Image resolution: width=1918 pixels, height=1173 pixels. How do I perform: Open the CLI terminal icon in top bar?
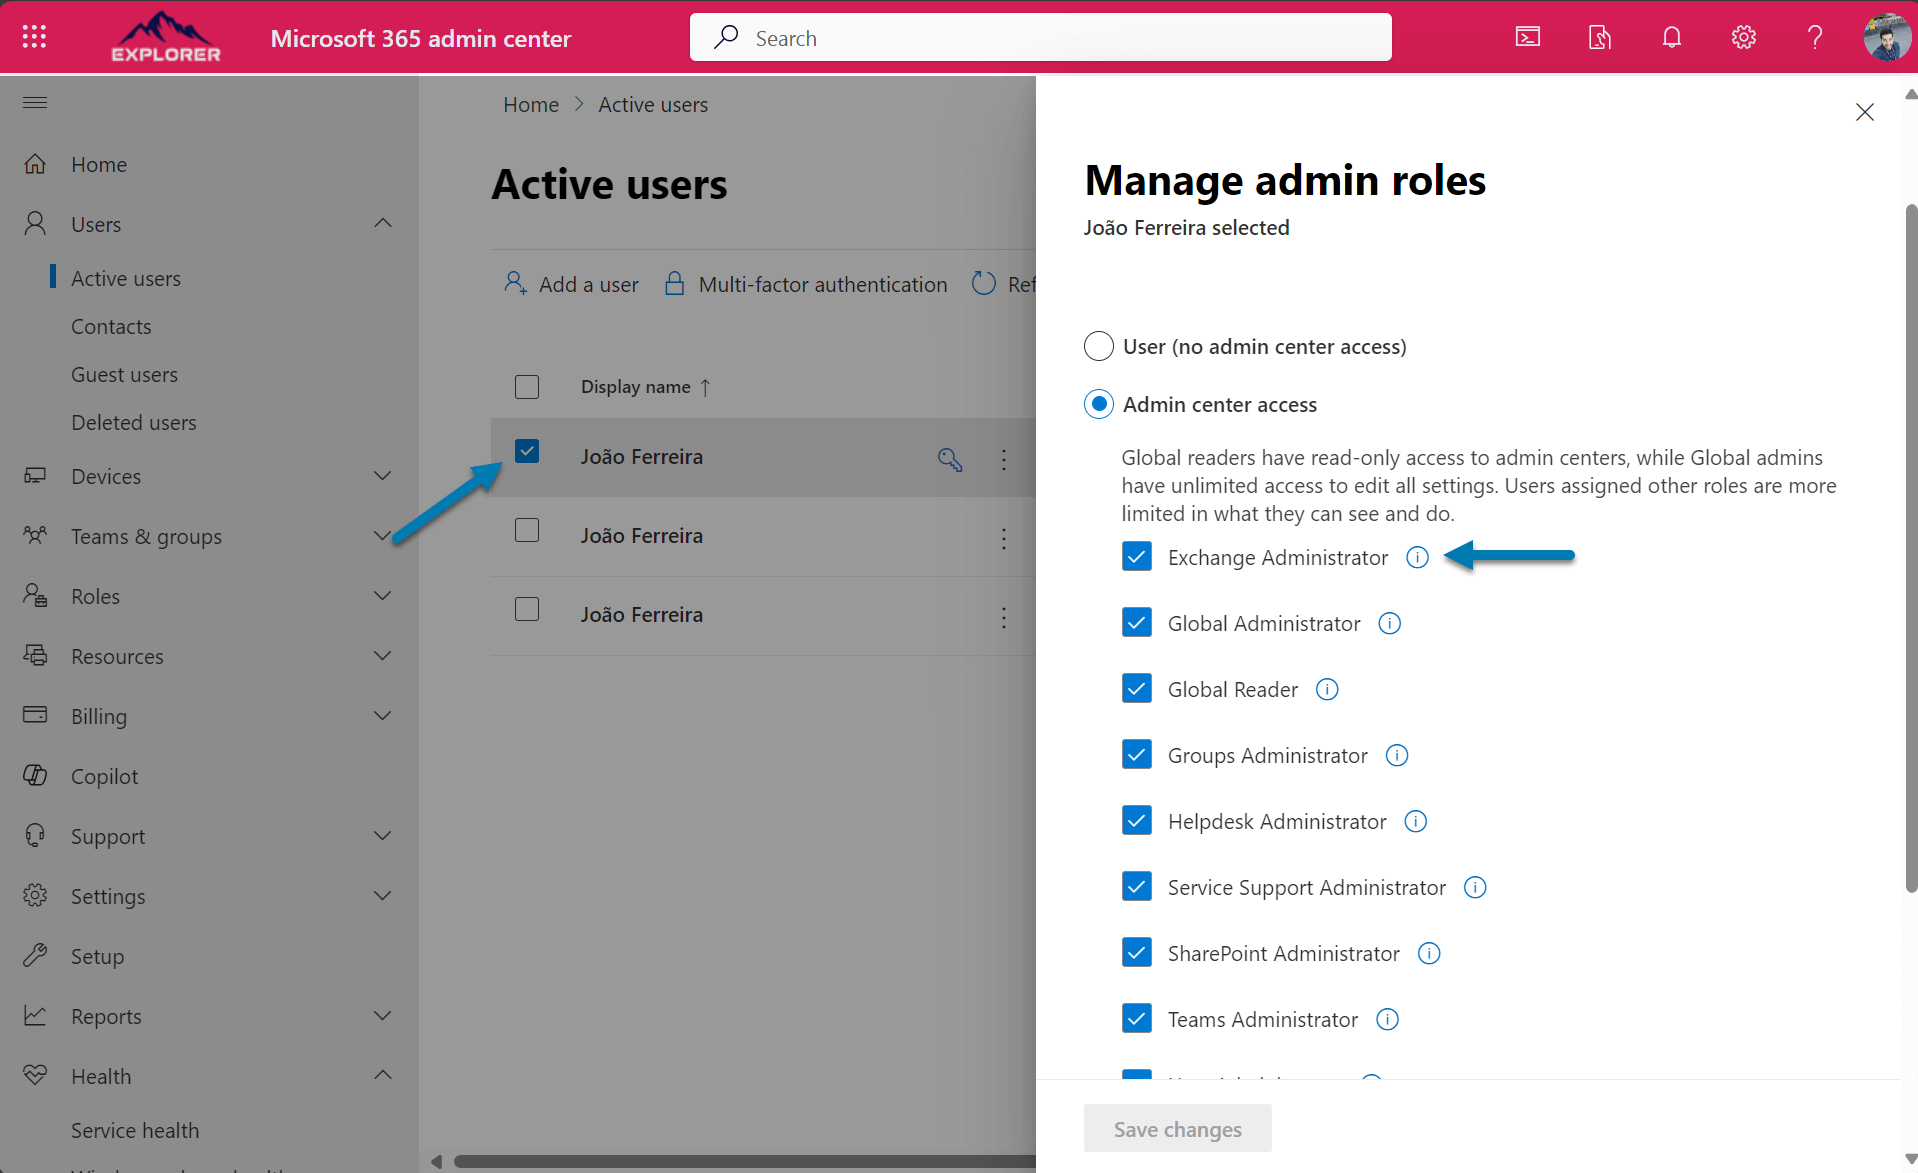click(1527, 37)
